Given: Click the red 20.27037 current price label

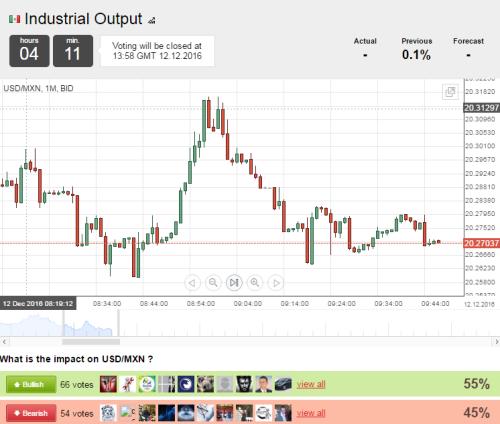Looking at the screenshot, I should [x=482, y=243].
